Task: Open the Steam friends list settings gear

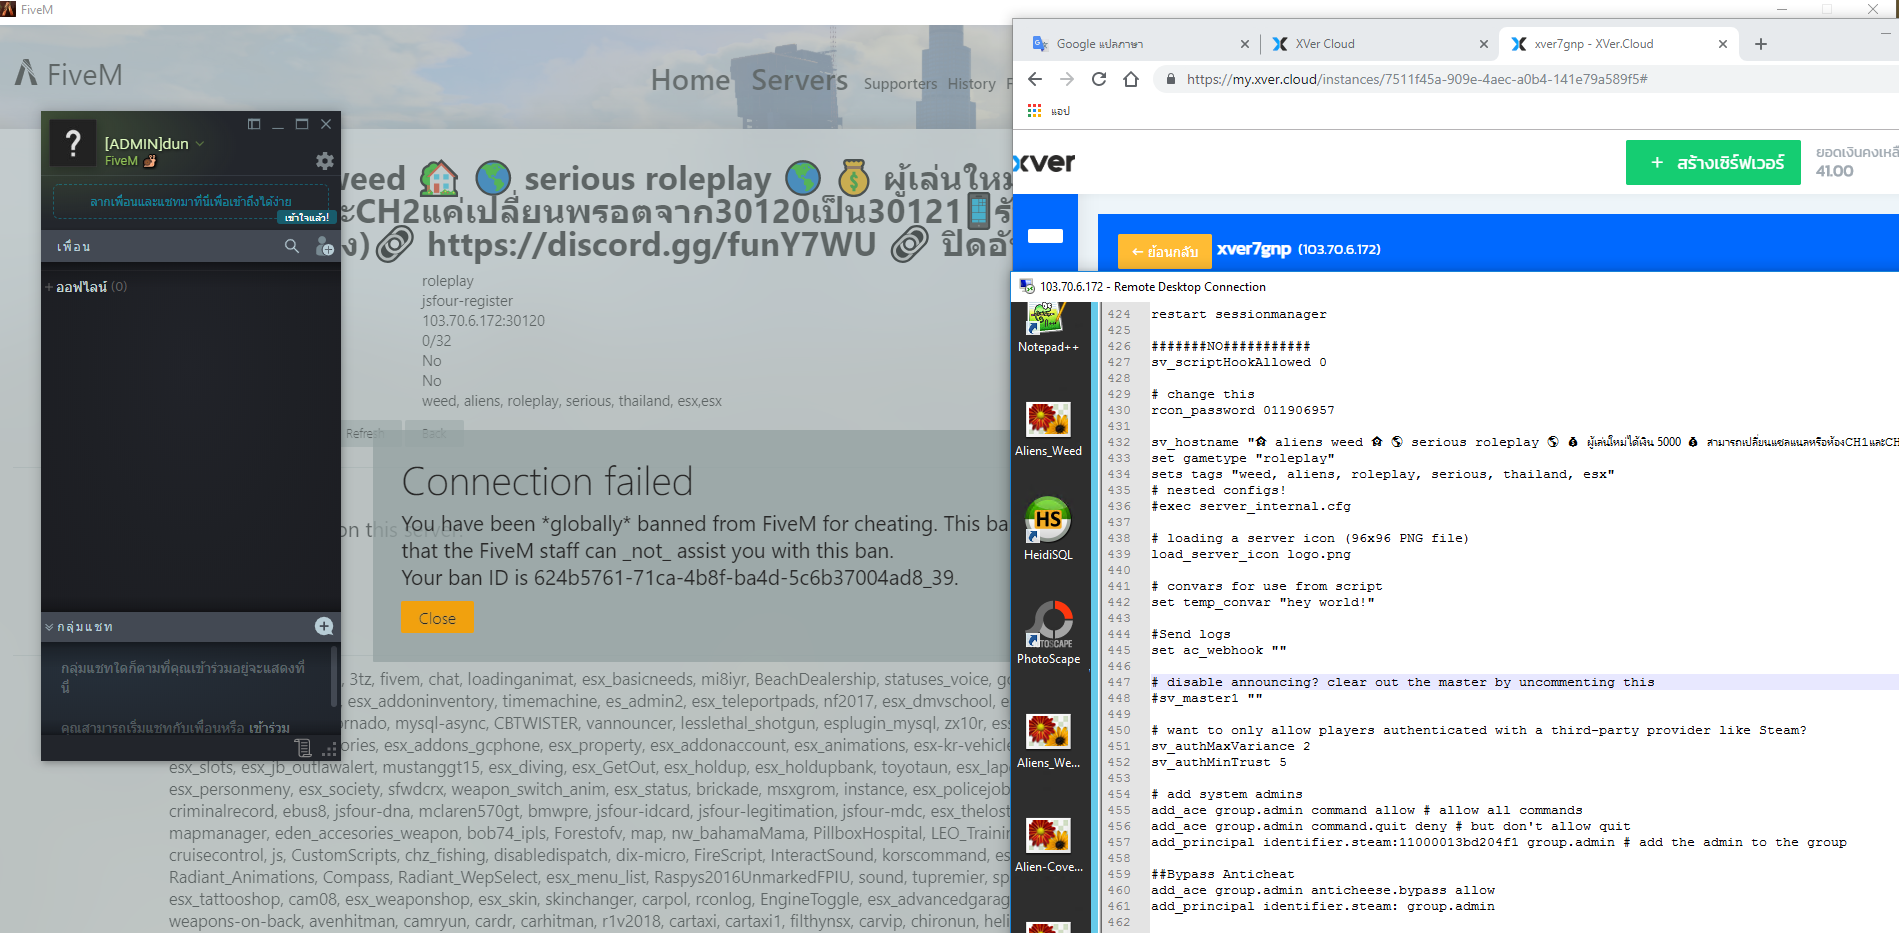Action: click(x=324, y=161)
